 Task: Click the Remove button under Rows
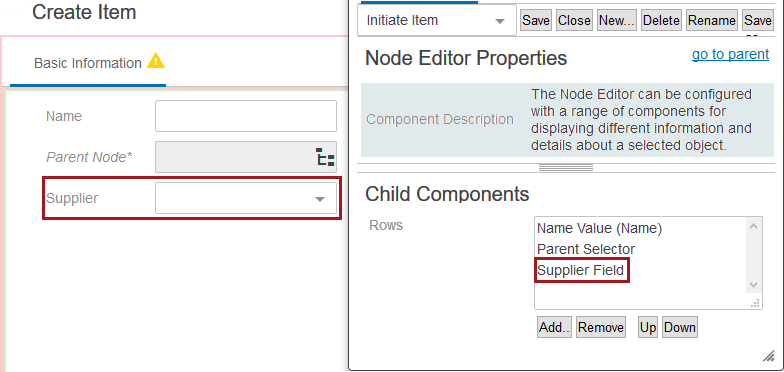point(601,327)
